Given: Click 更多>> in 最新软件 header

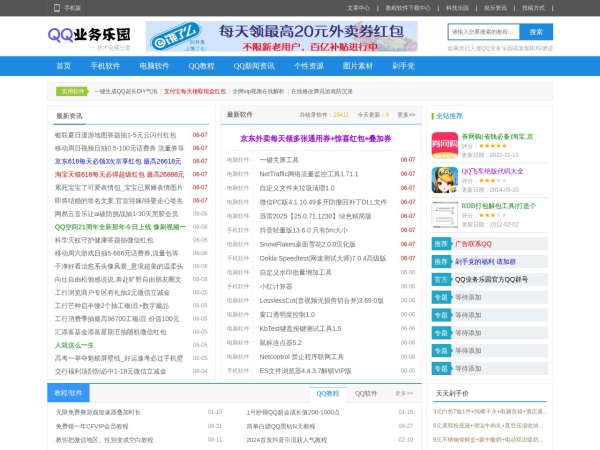Looking at the screenshot, I should click(x=406, y=115).
